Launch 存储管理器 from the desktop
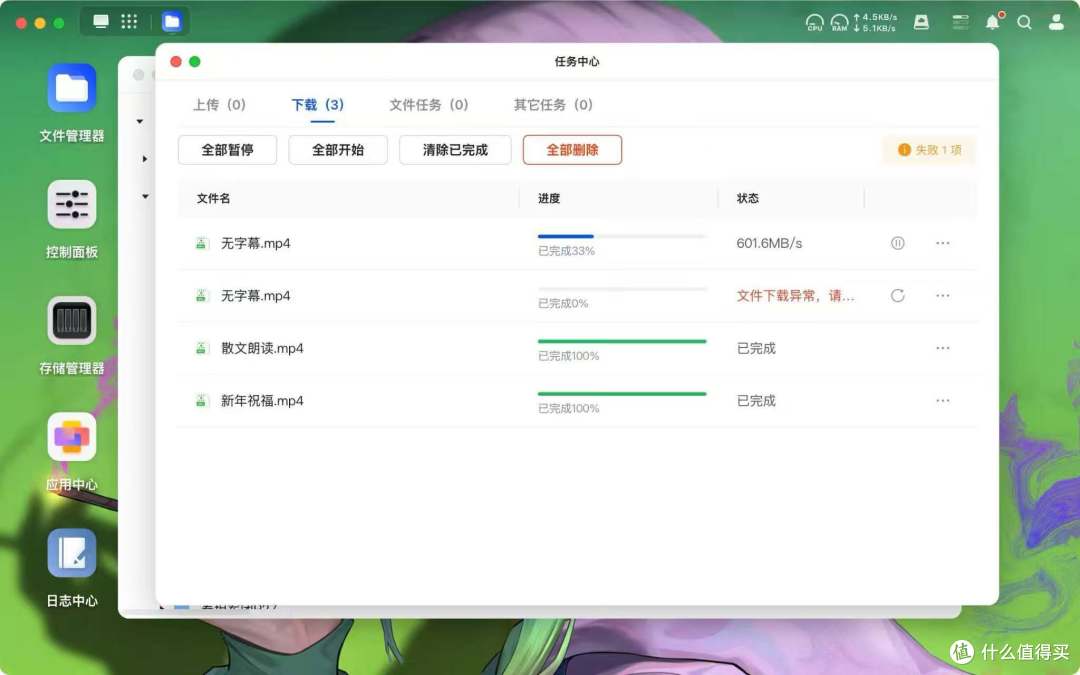This screenshot has width=1080, height=675. tap(72, 320)
